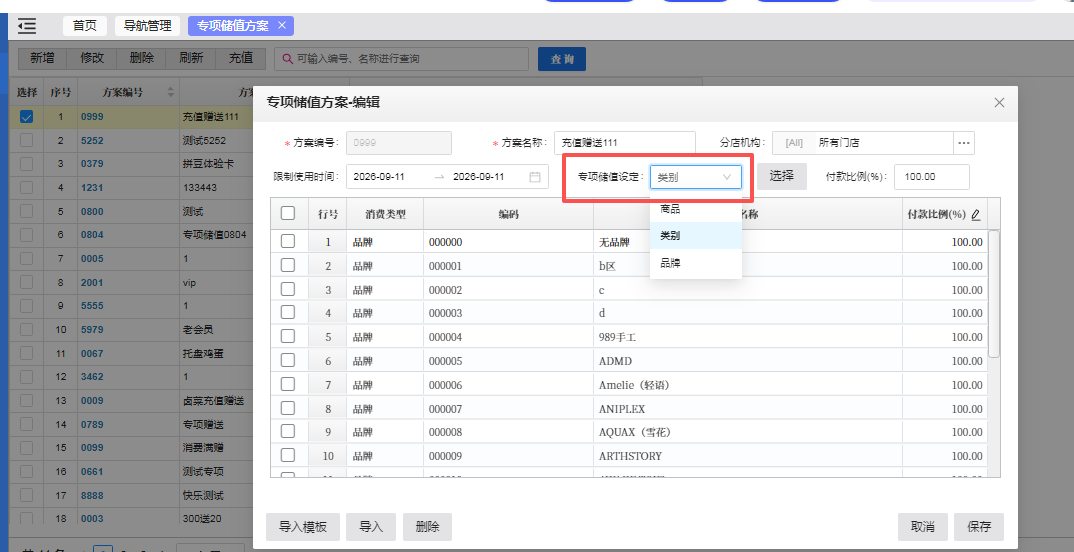
Task: Click the pencil icon in 付款比例 header
Action: (975, 214)
